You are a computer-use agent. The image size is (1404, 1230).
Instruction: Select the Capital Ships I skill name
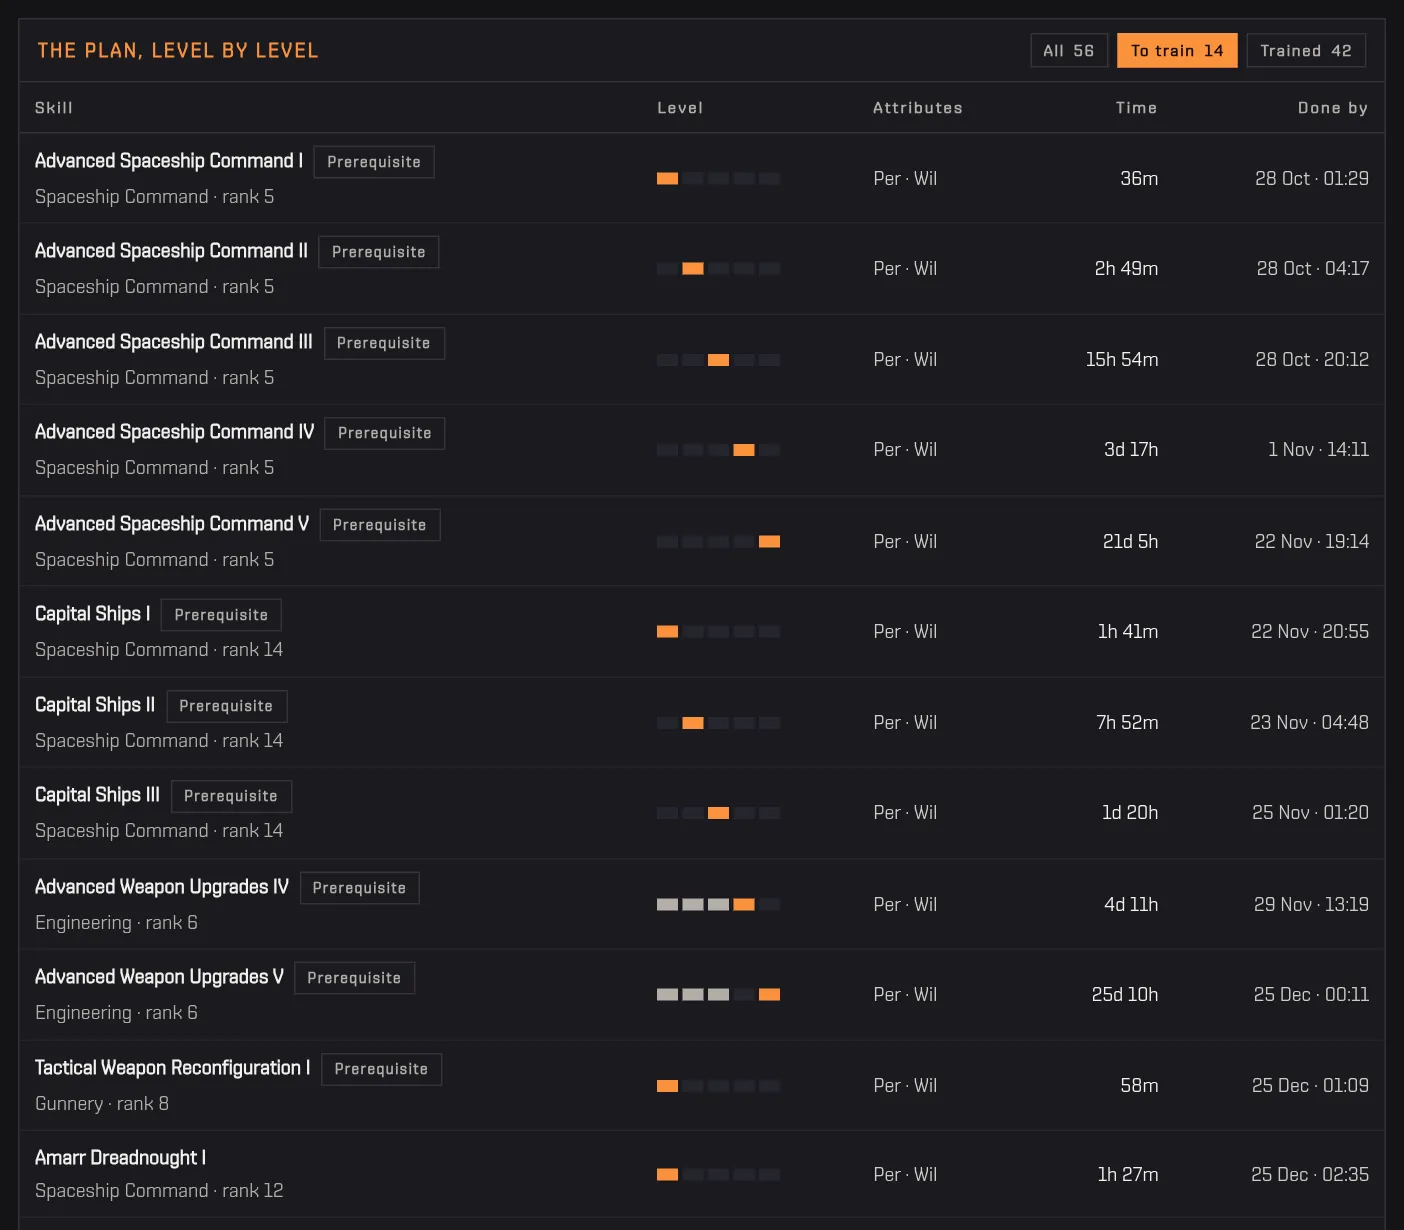tap(93, 614)
